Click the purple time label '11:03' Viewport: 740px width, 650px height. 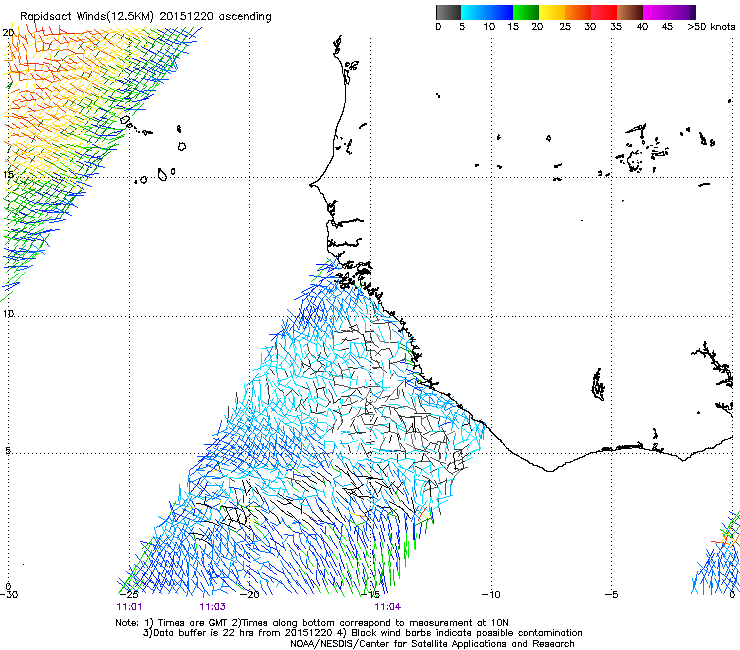[x=212, y=607]
